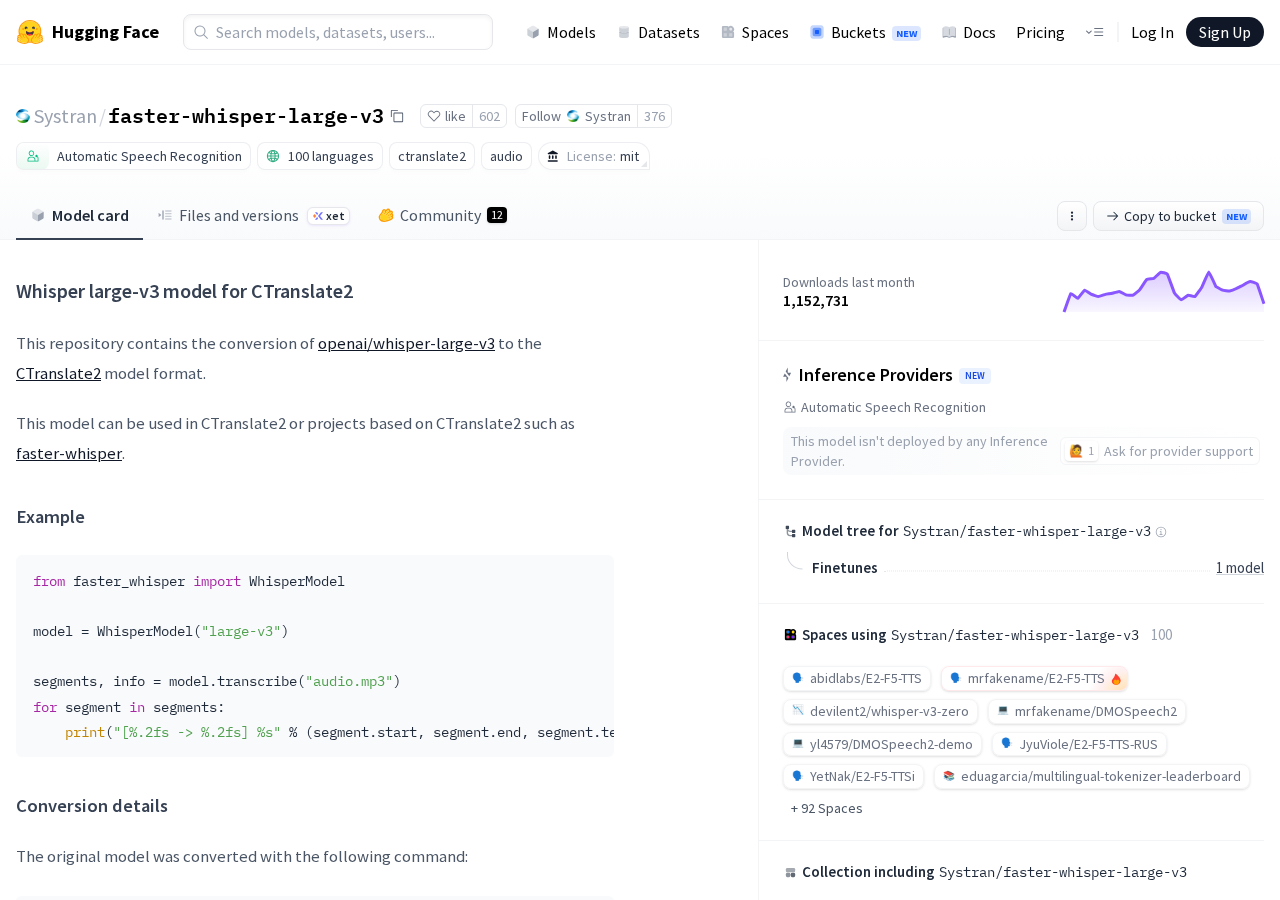The height and width of the screenshot is (900, 1280).
Task: Open the CTranslate2 link
Action: pyautogui.click(x=58, y=373)
